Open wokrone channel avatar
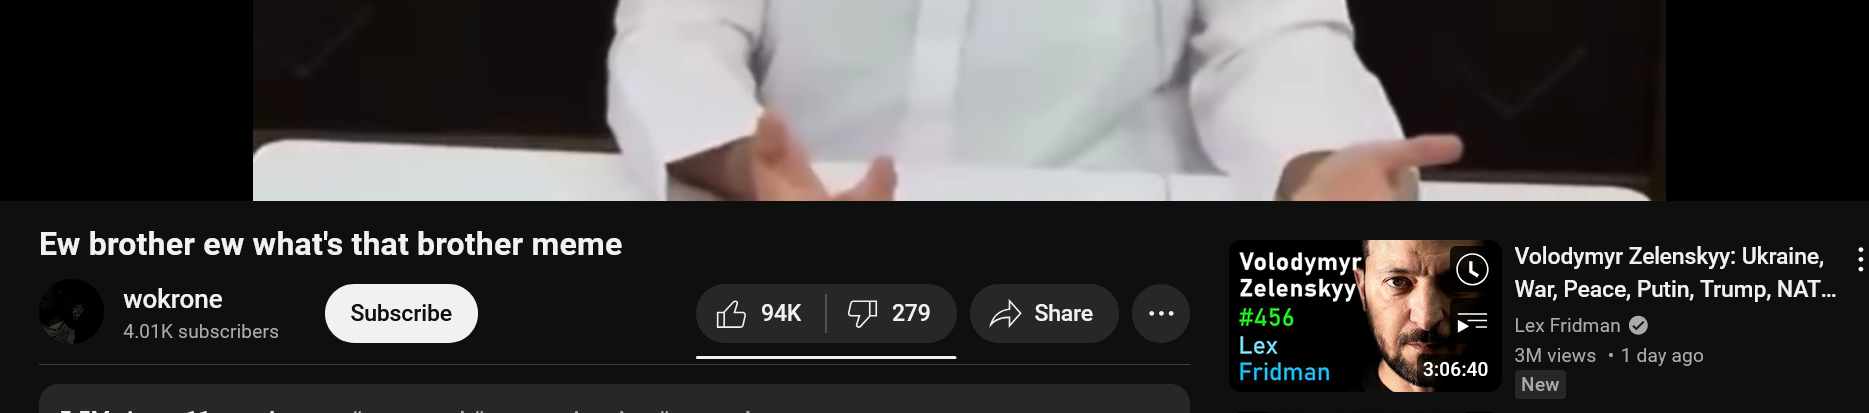 (71, 312)
